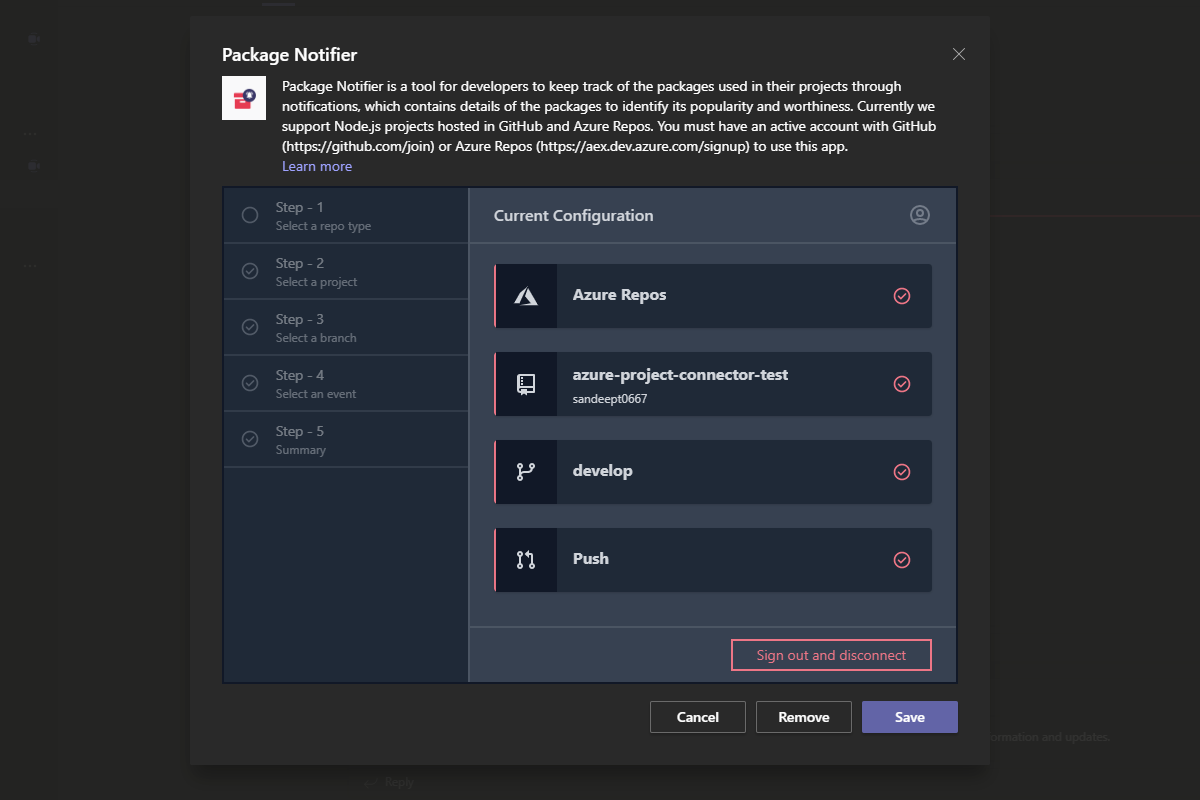Screen dimensions: 1200x800
Task: Toggle the Step - 4 check circle
Action: pyautogui.click(x=250, y=383)
